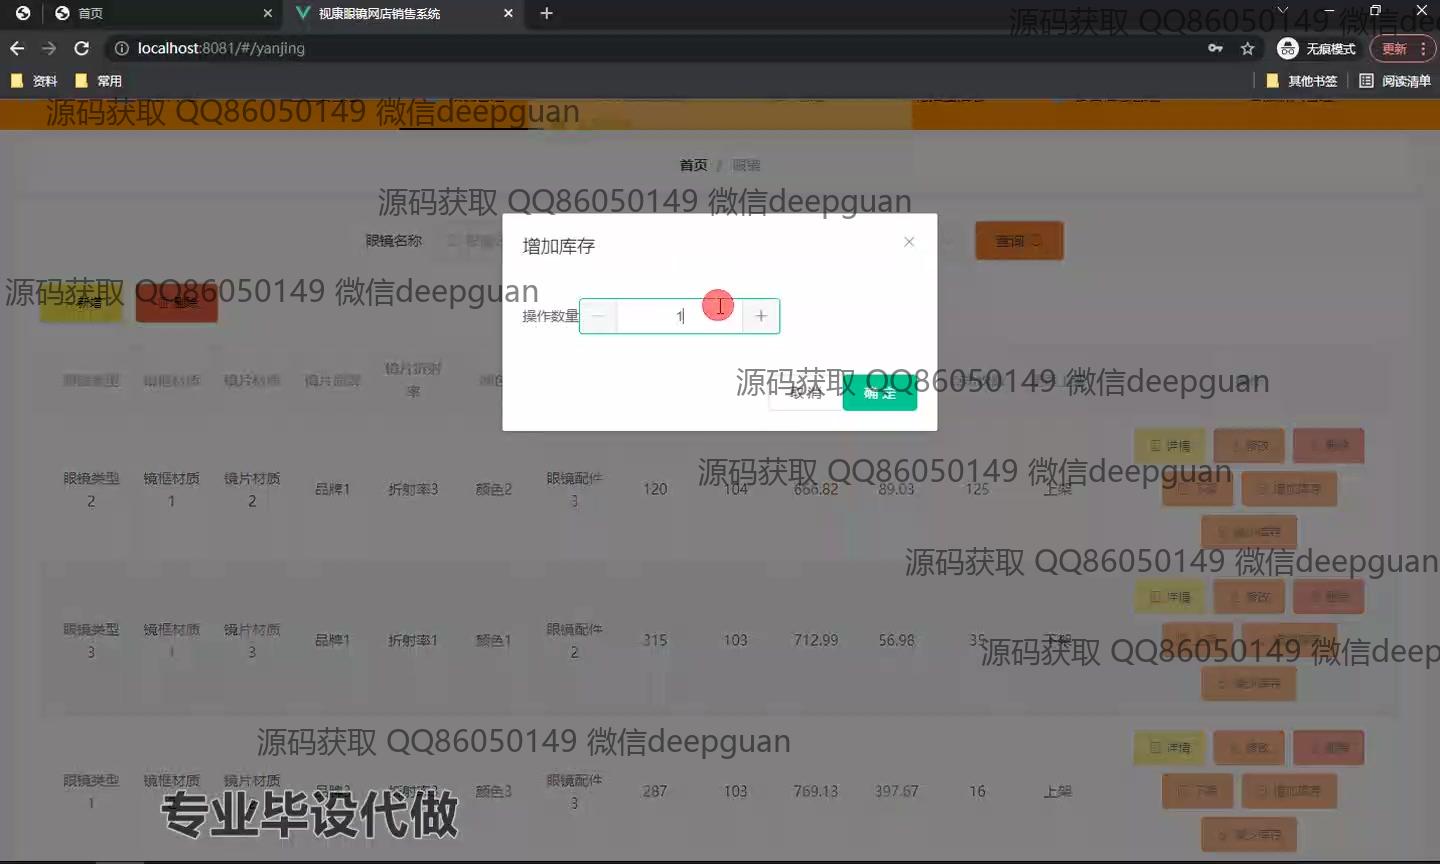Bookmark this page with star icon

(x=1247, y=48)
